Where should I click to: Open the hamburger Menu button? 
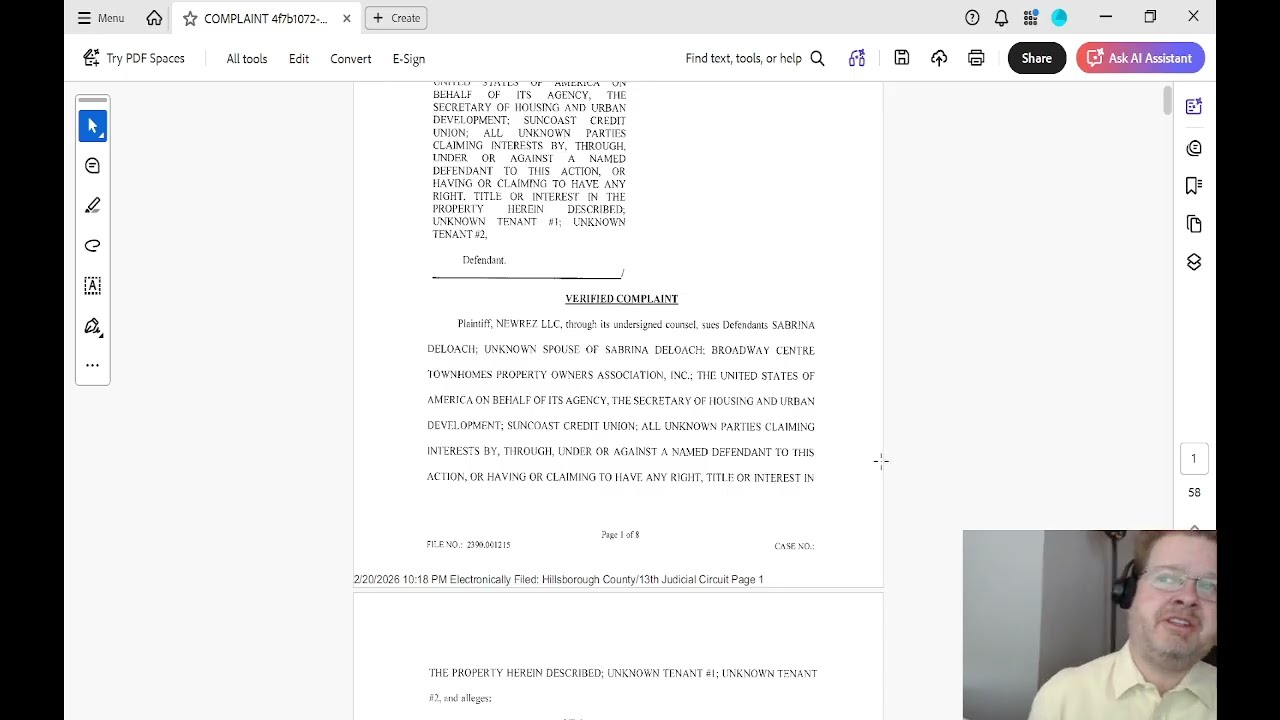click(101, 18)
